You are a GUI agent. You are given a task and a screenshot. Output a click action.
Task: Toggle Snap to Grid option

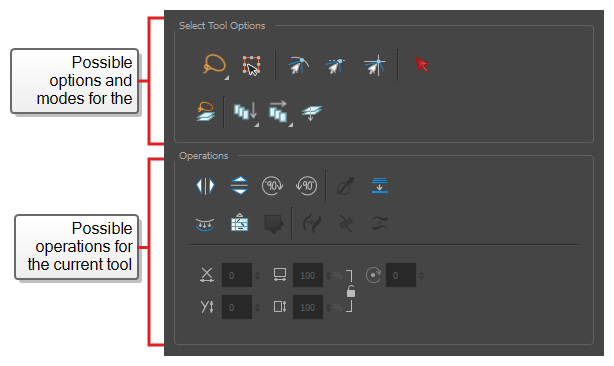click(375, 65)
